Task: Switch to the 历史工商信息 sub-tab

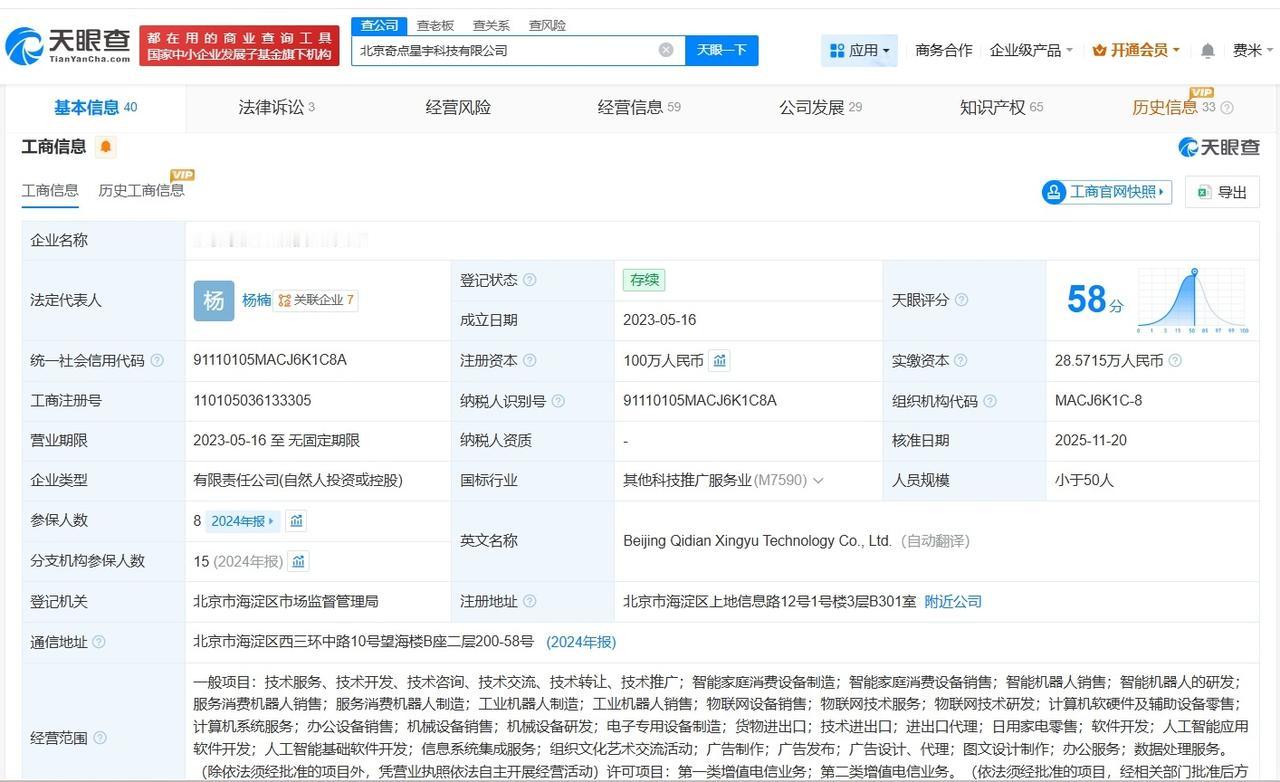Action: coord(141,190)
